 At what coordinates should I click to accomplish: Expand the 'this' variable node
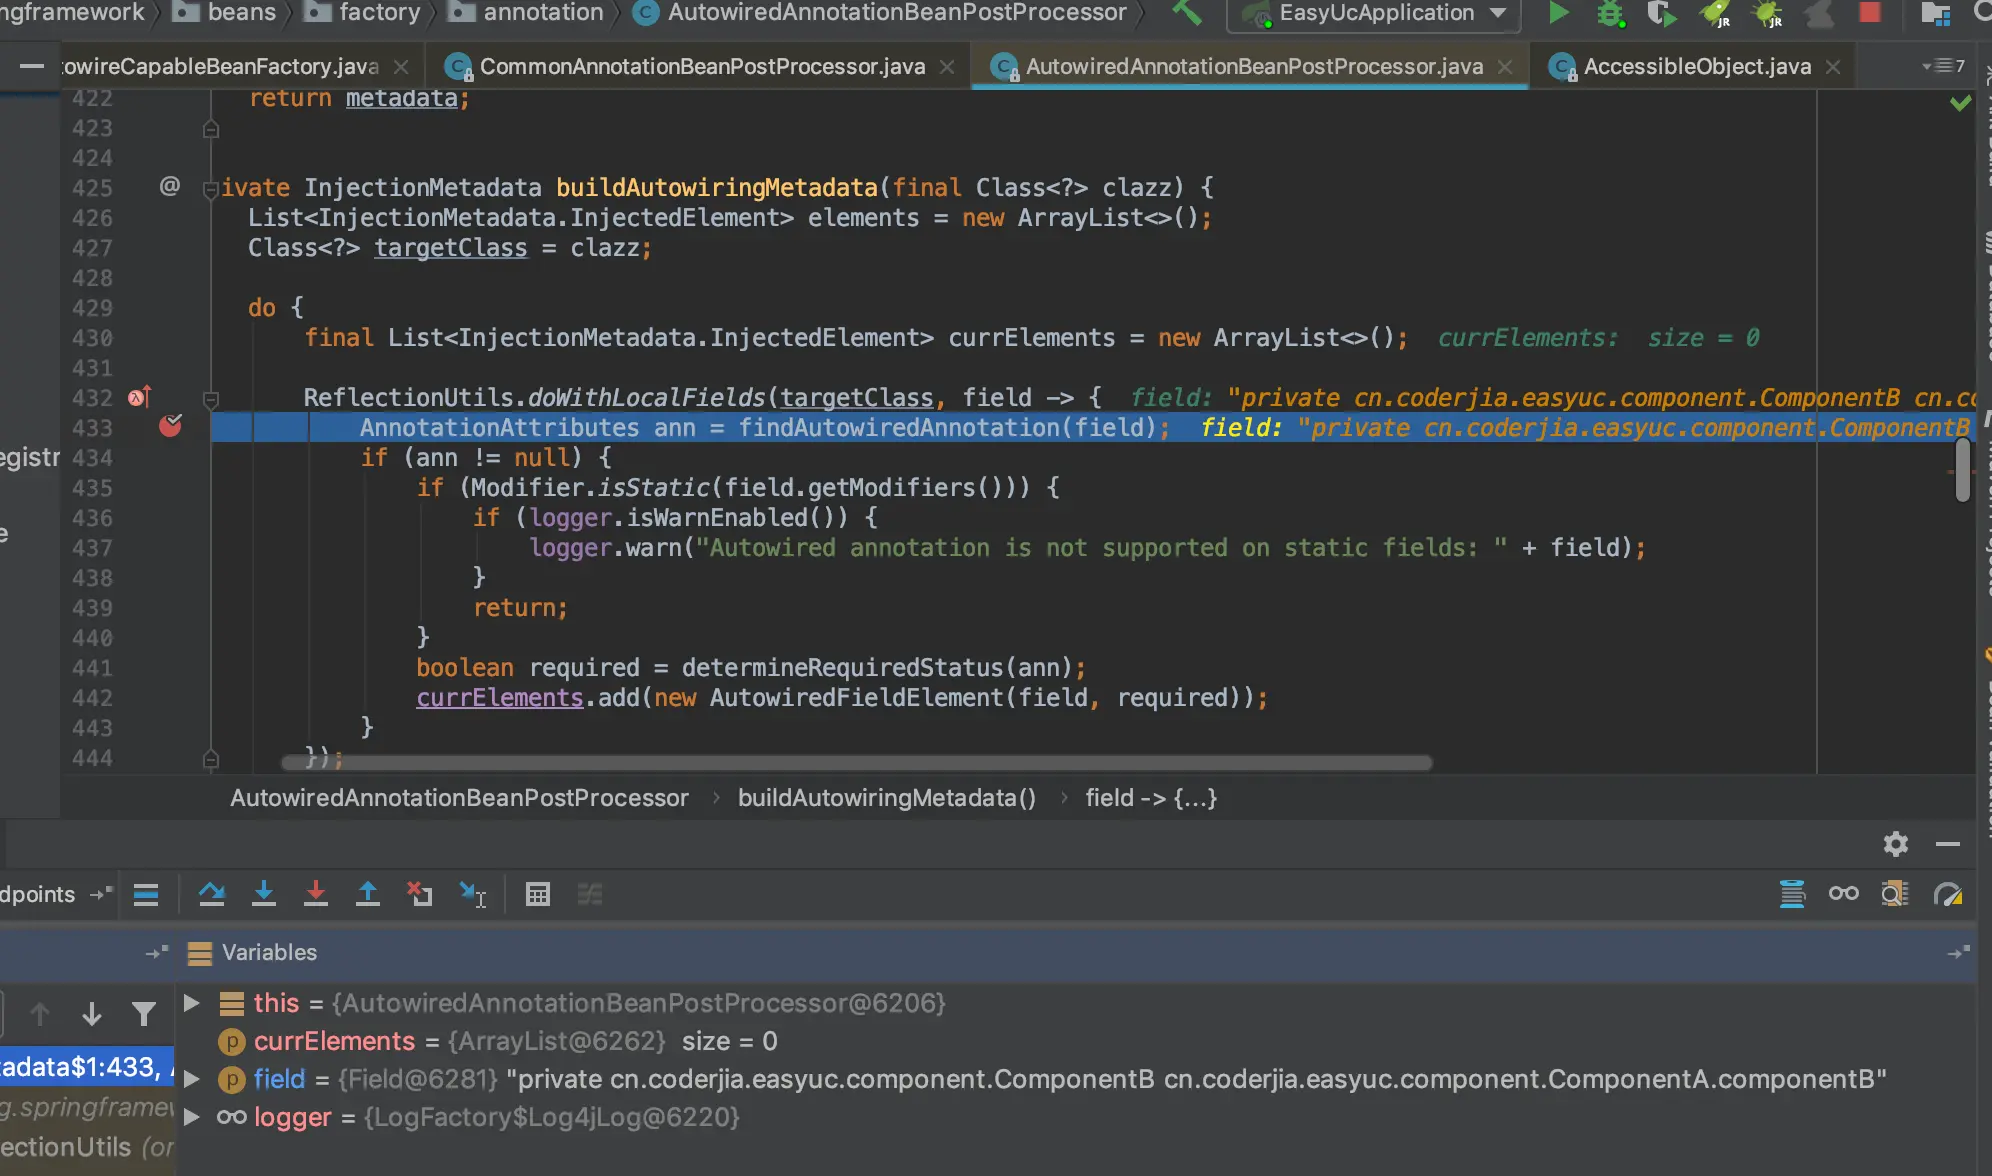(192, 1002)
